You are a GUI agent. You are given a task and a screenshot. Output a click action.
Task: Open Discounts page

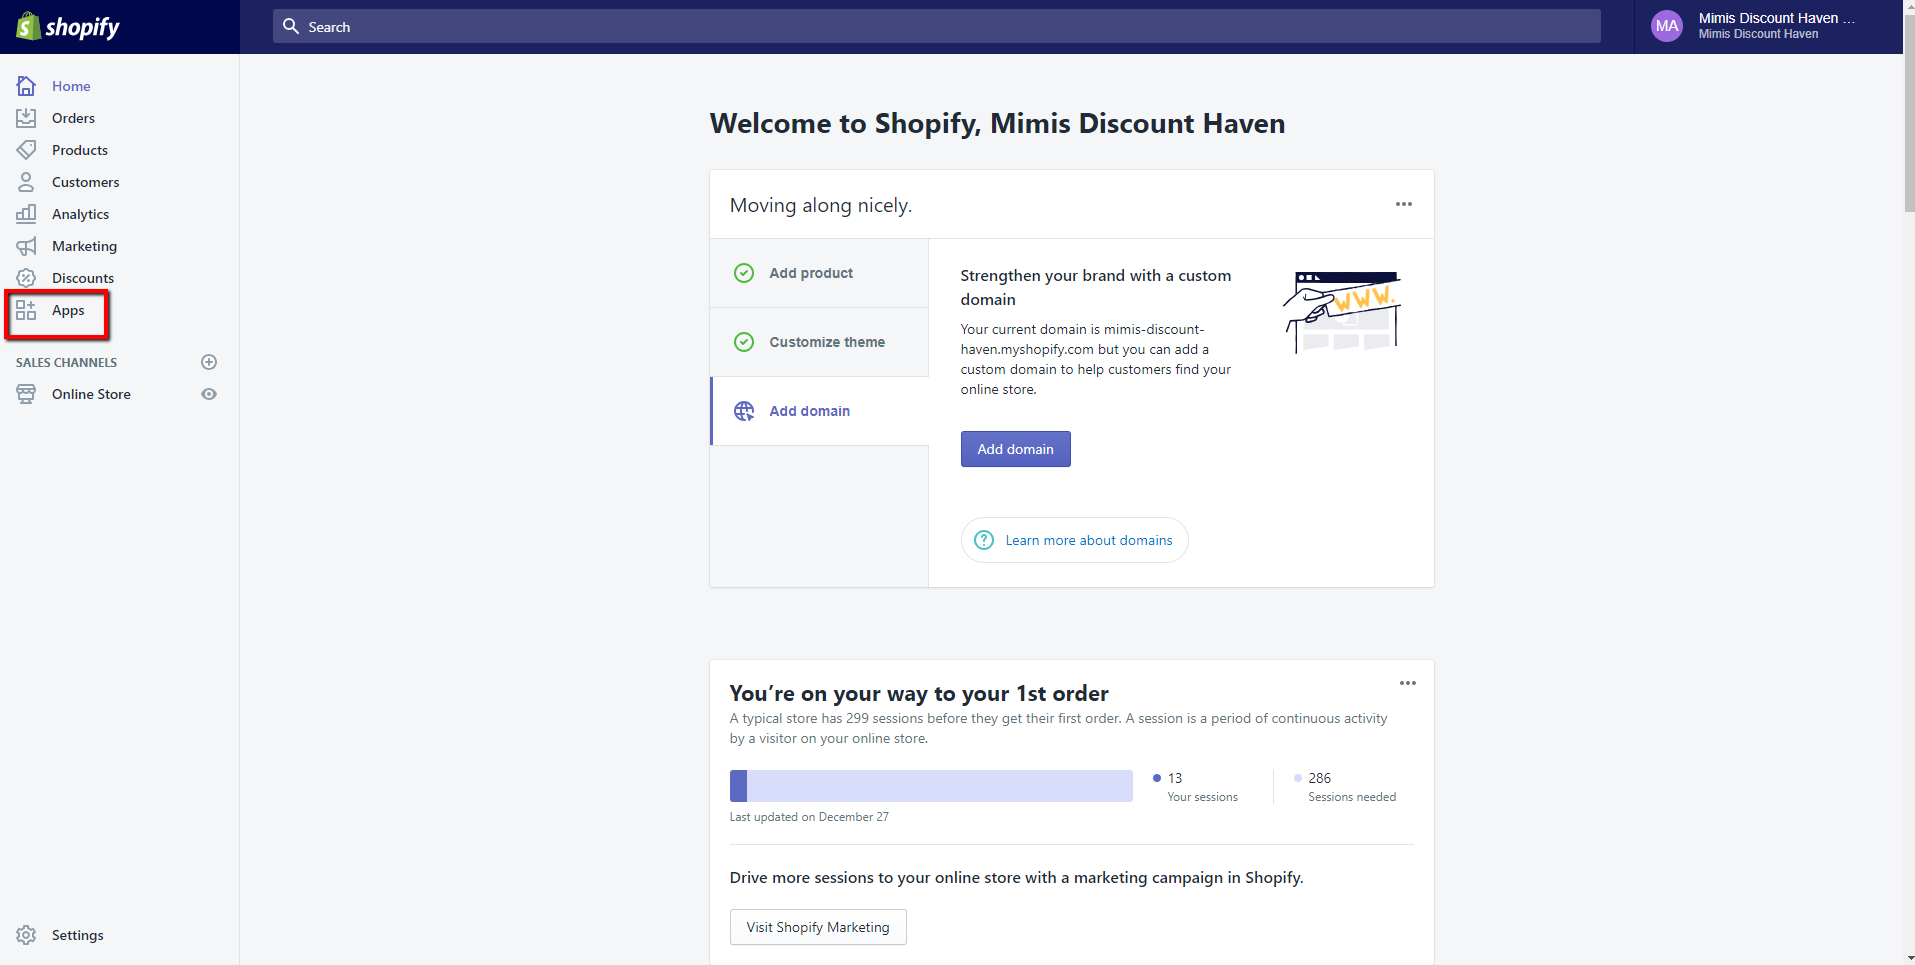[x=83, y=278]
